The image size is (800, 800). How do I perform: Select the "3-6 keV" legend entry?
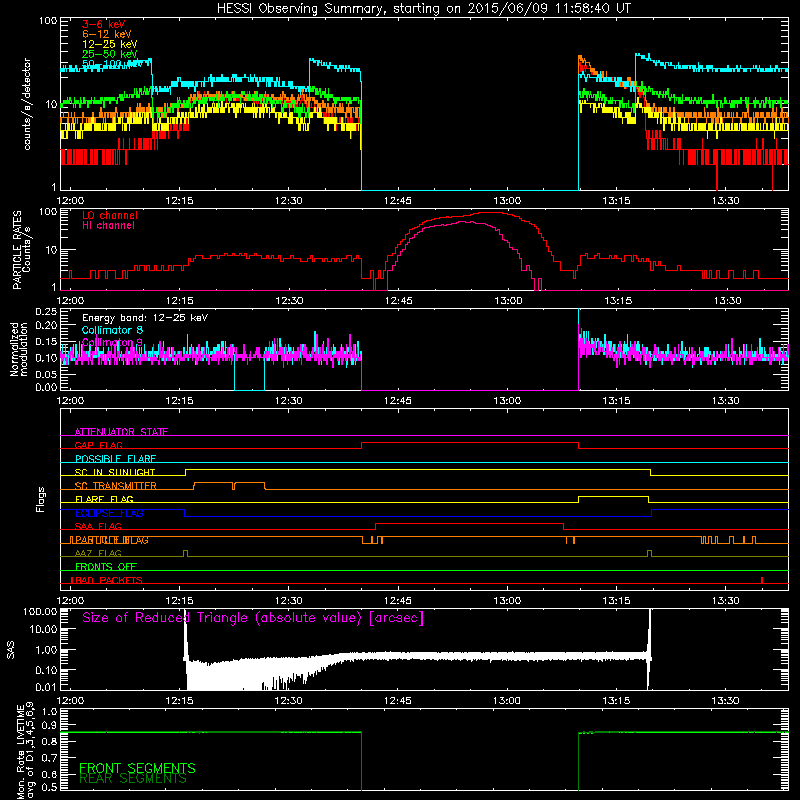point(104,24)
